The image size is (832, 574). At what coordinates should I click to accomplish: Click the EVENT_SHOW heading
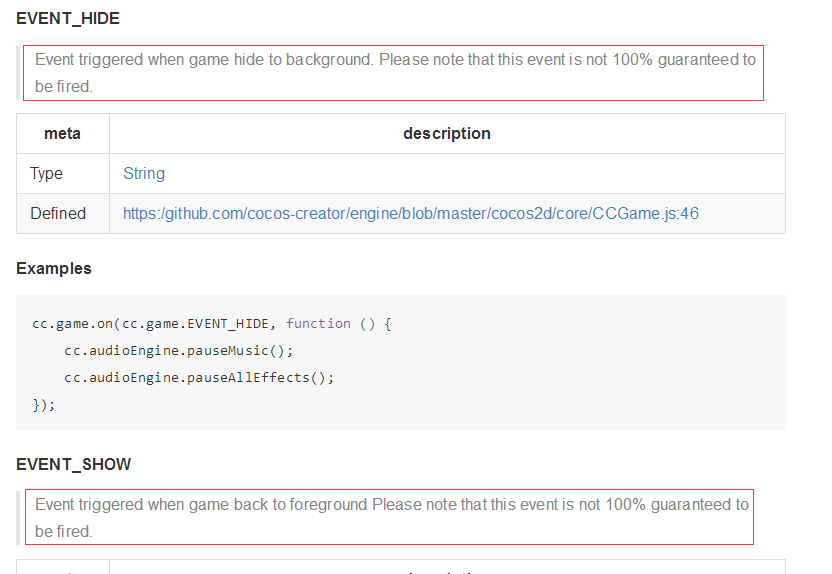pyautogui.click(x=73, y=464)
